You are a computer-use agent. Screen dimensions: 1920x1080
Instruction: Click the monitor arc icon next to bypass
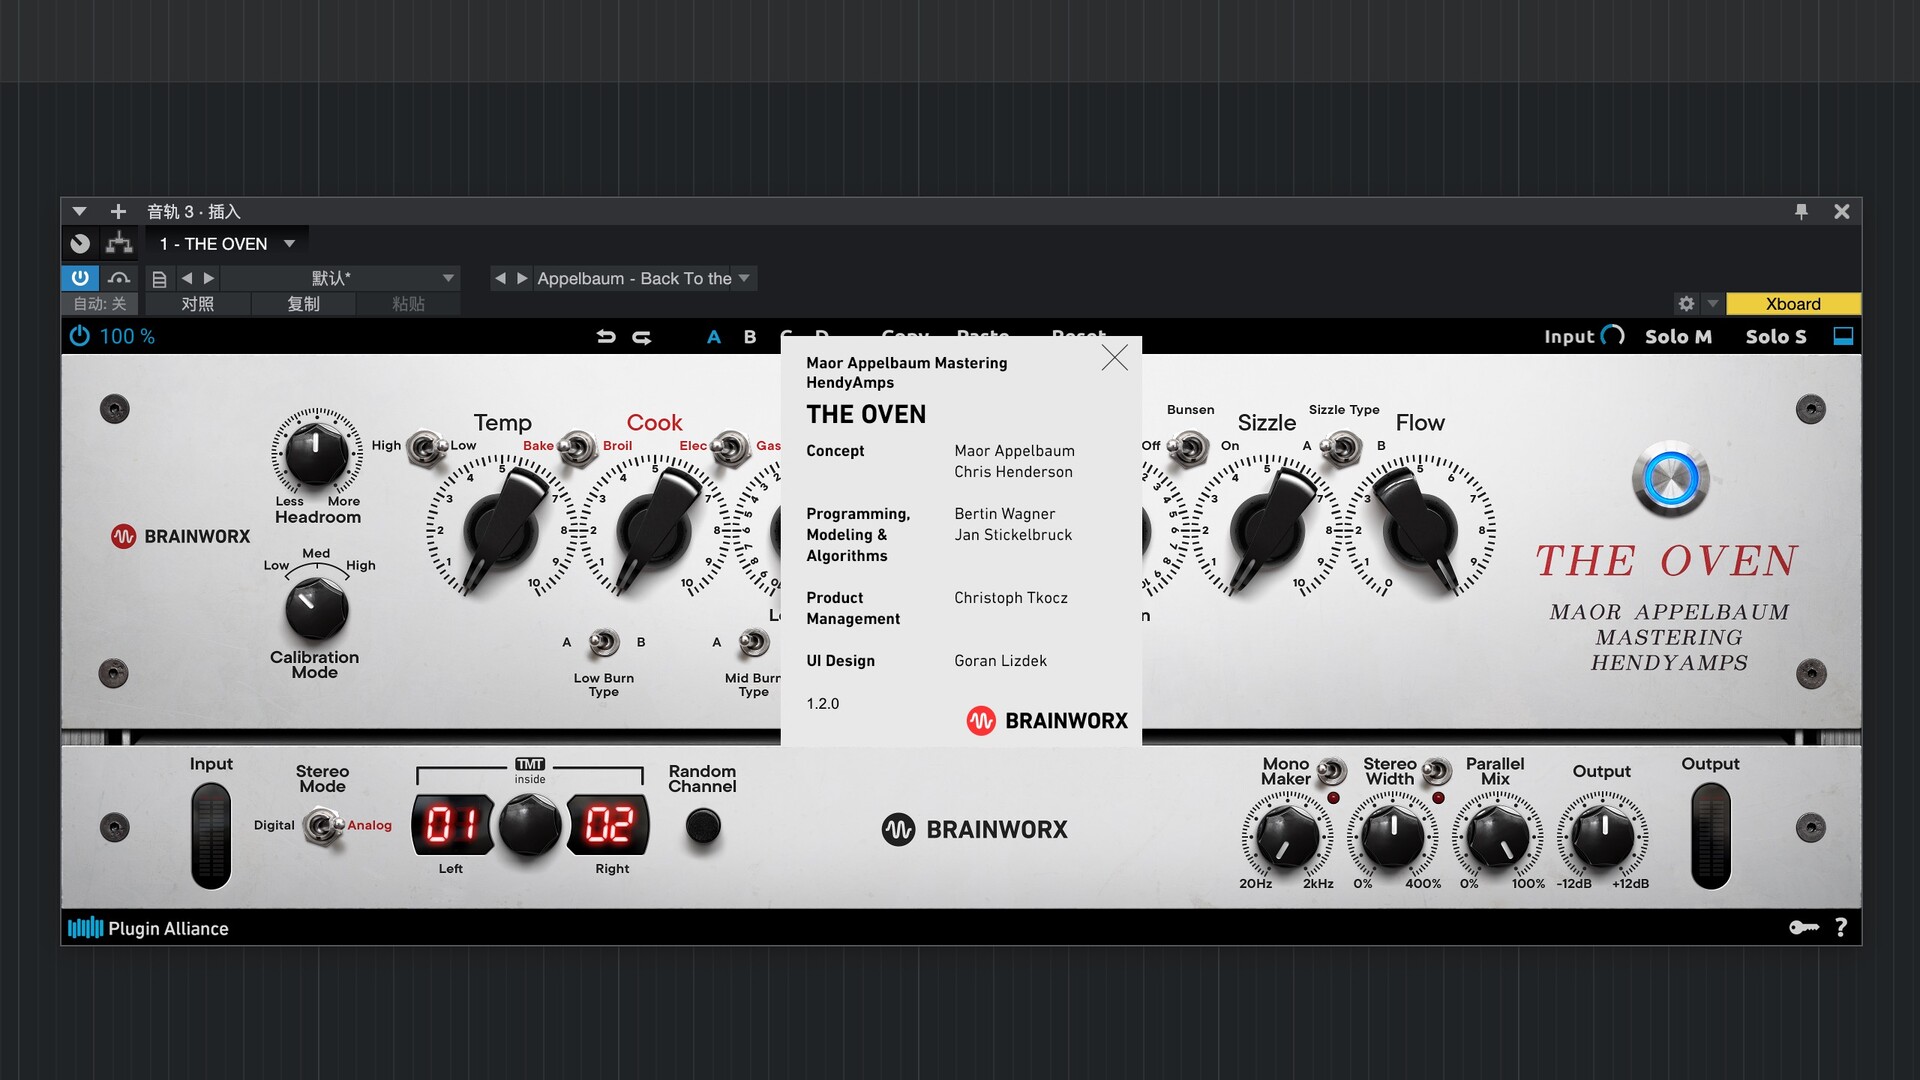click(x=119, y=278)
